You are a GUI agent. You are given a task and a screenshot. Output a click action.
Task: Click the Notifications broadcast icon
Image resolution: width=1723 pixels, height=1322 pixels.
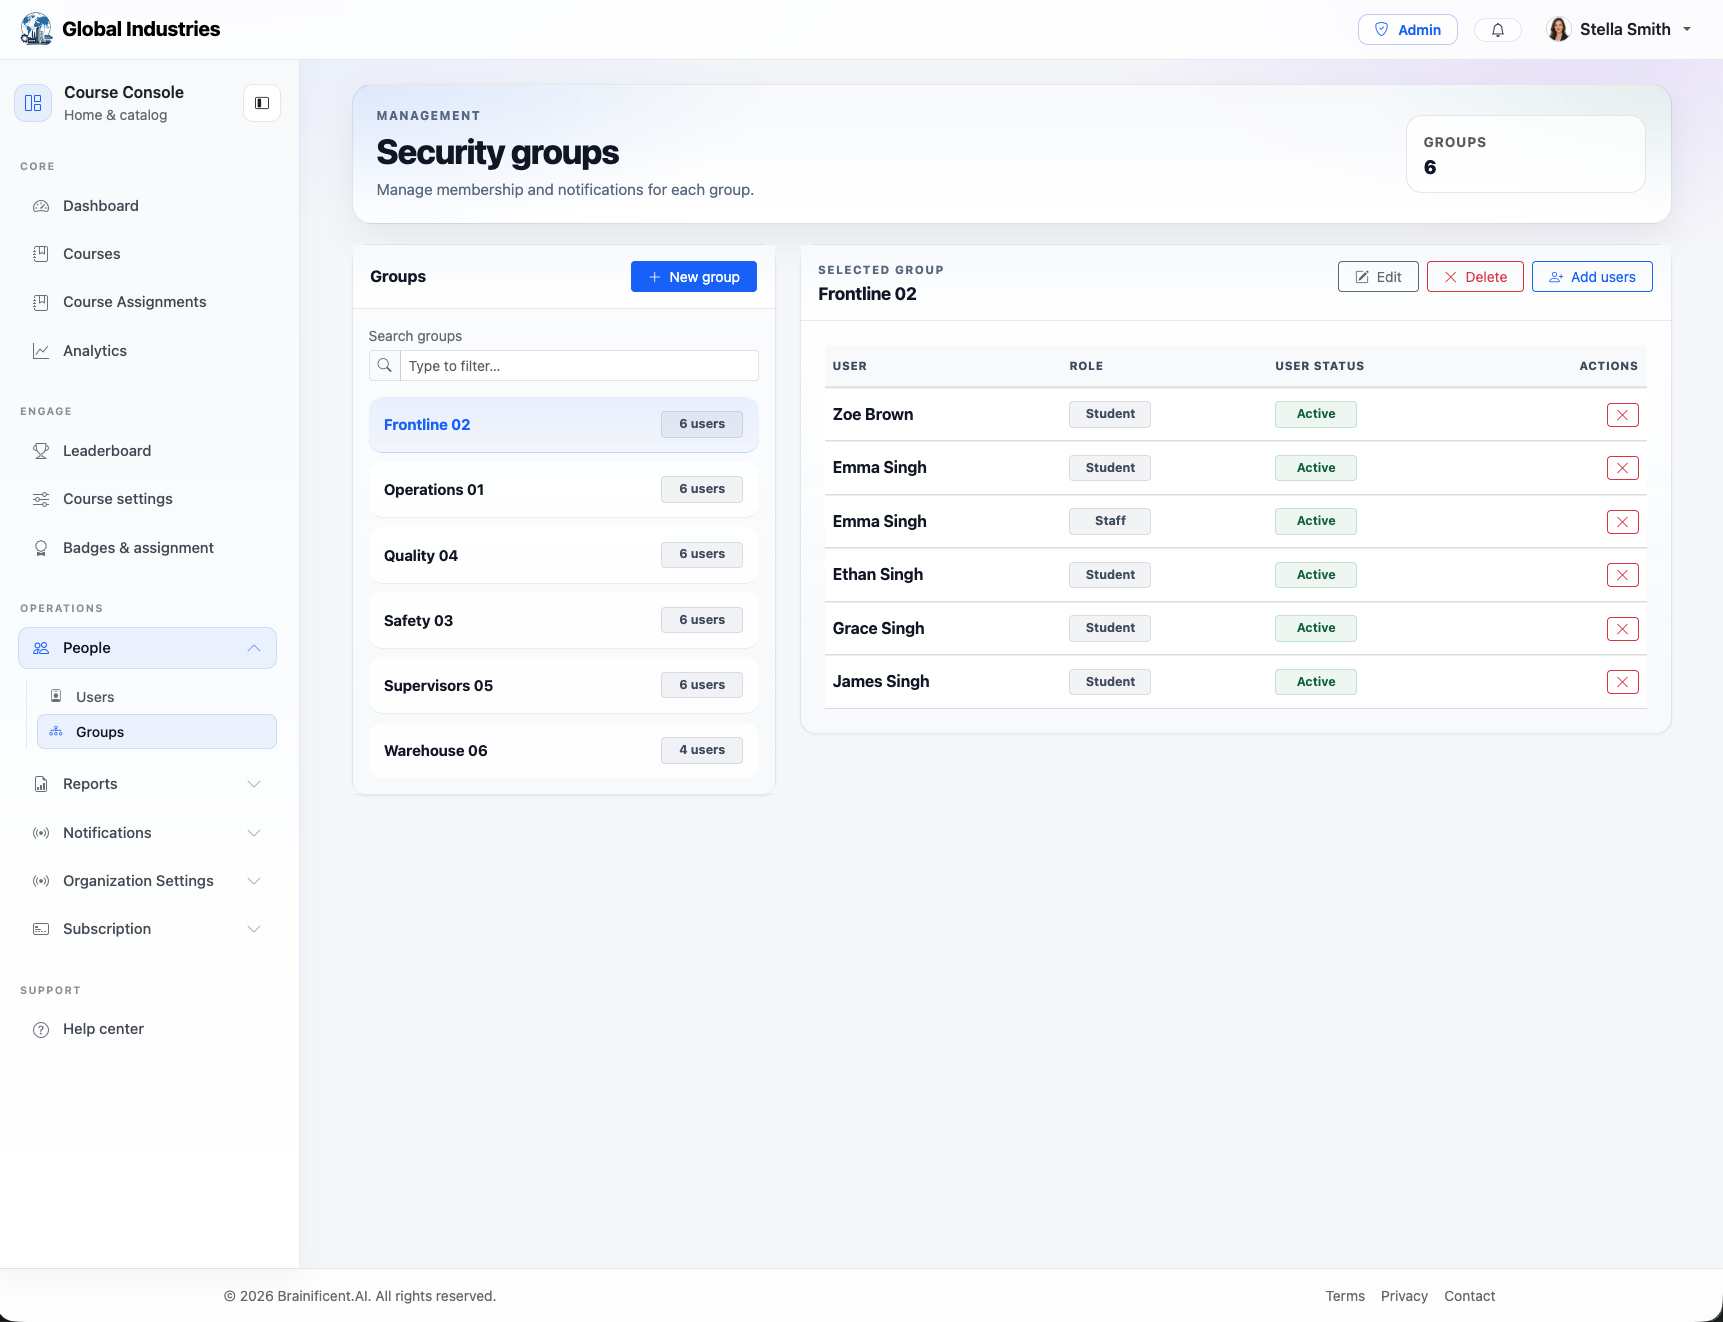click(41, 833)
